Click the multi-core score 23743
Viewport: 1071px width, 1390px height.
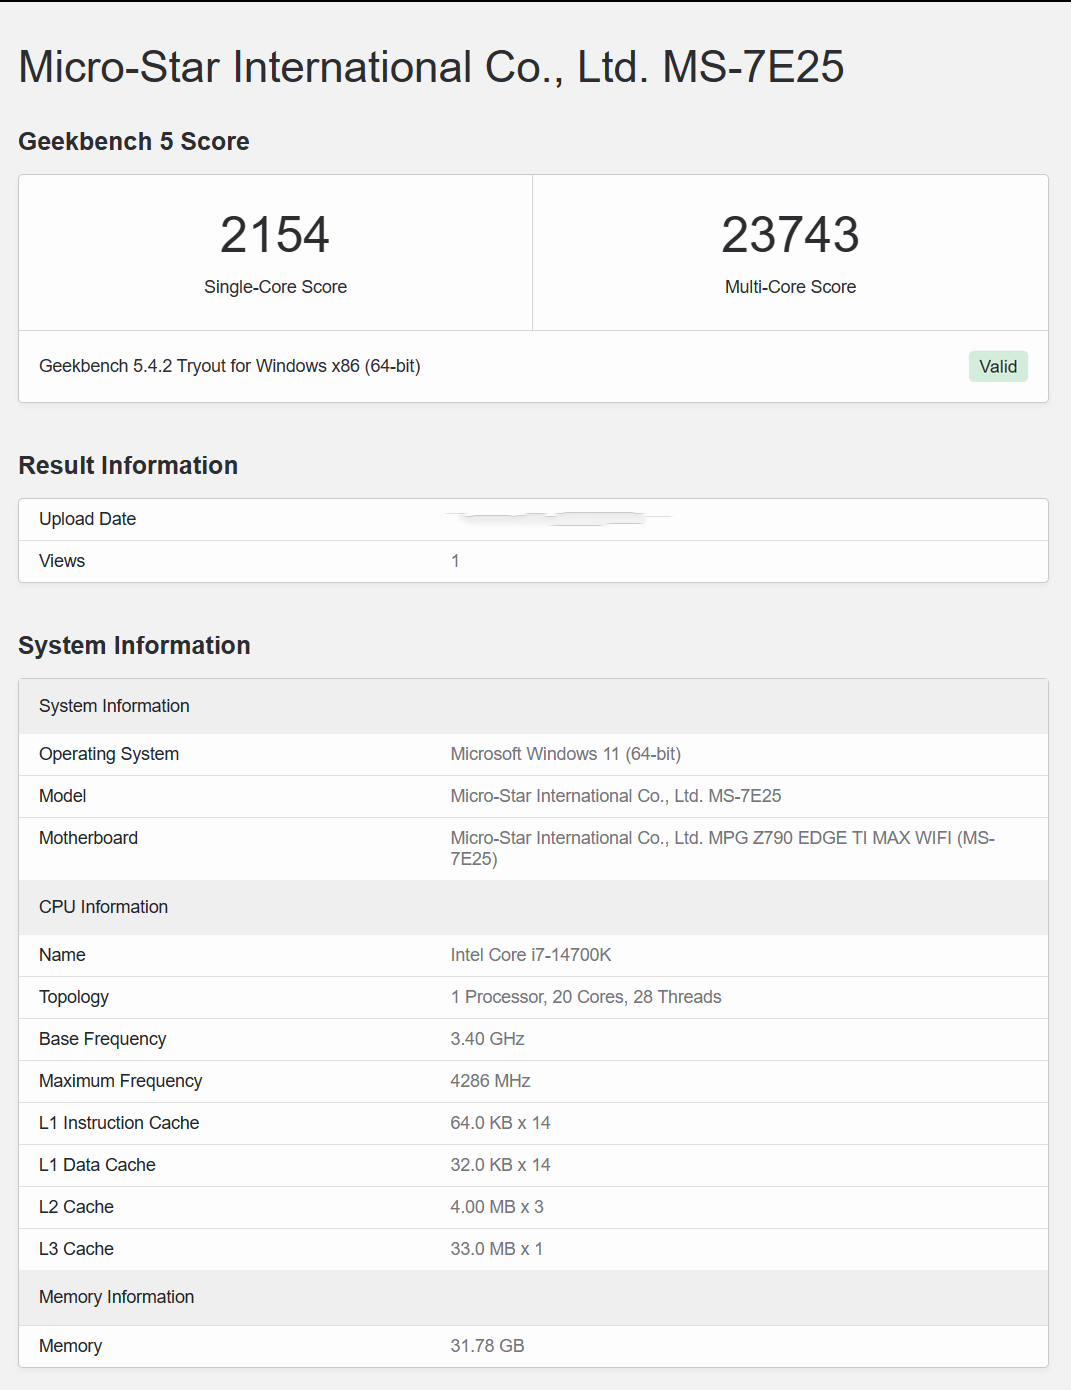coord(790,236)
